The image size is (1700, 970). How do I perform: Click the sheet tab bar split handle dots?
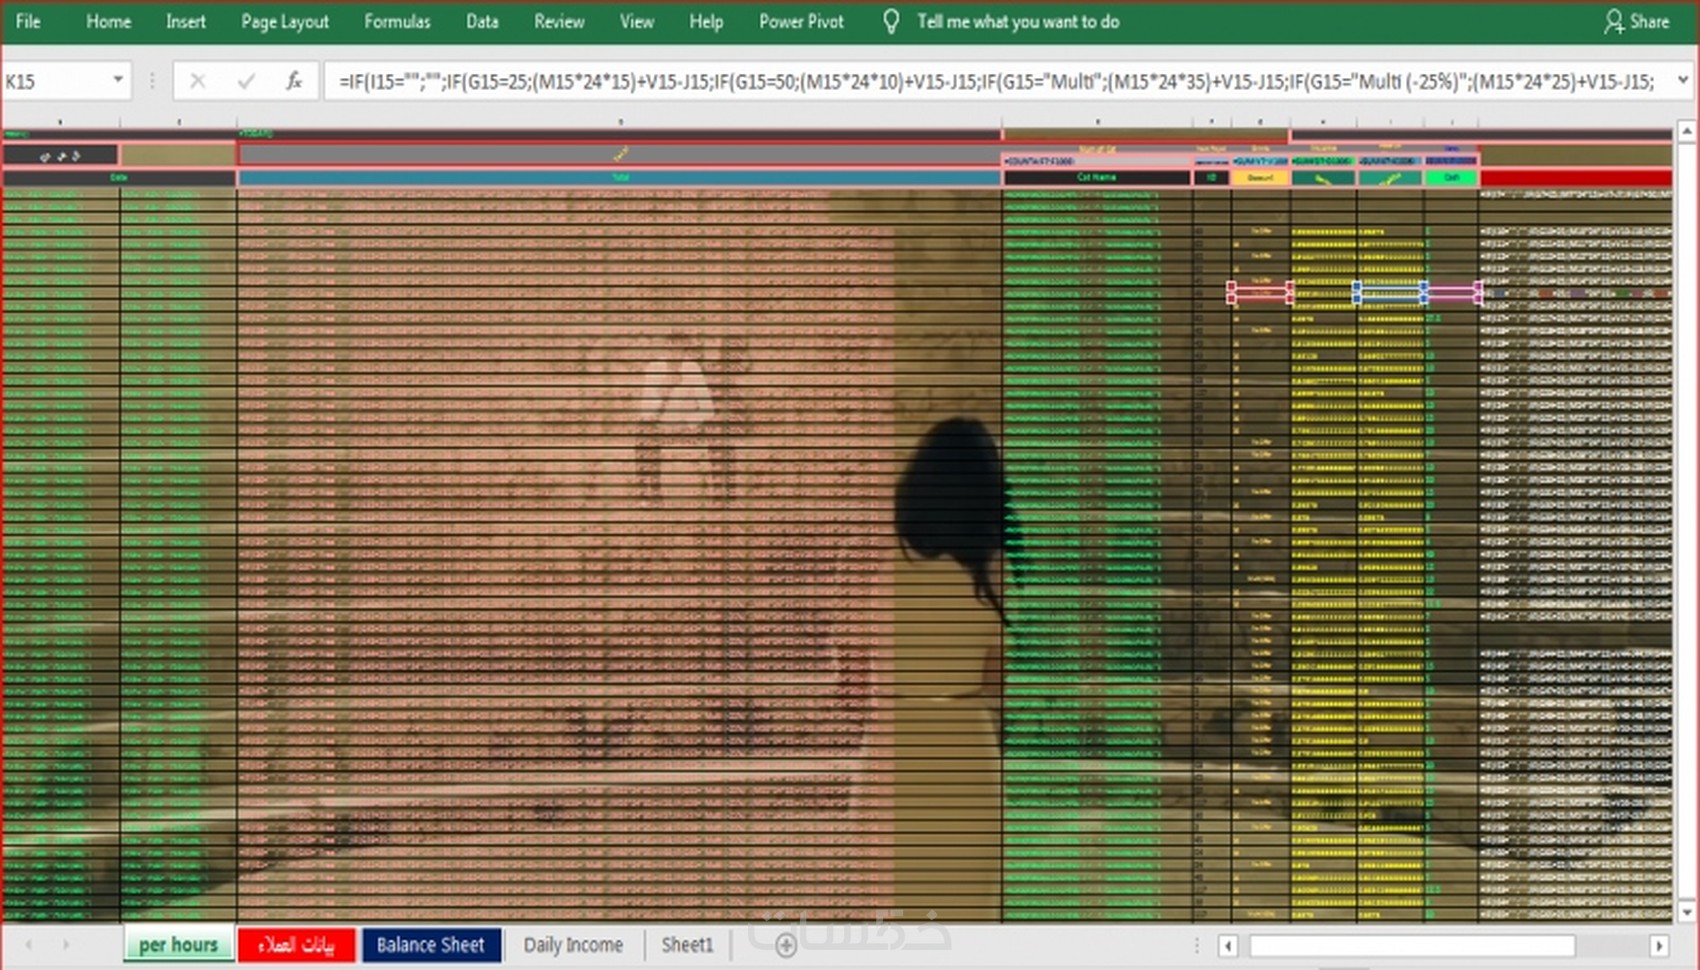[1196, 945]
